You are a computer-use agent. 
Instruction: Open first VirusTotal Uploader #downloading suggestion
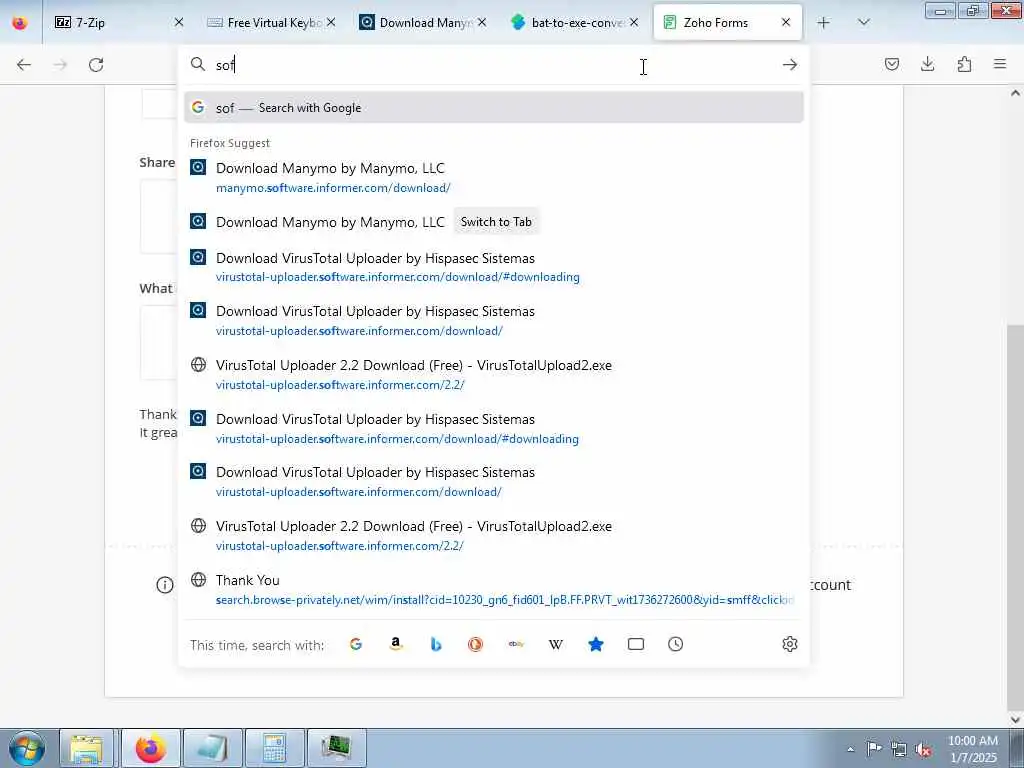point(494,267)
